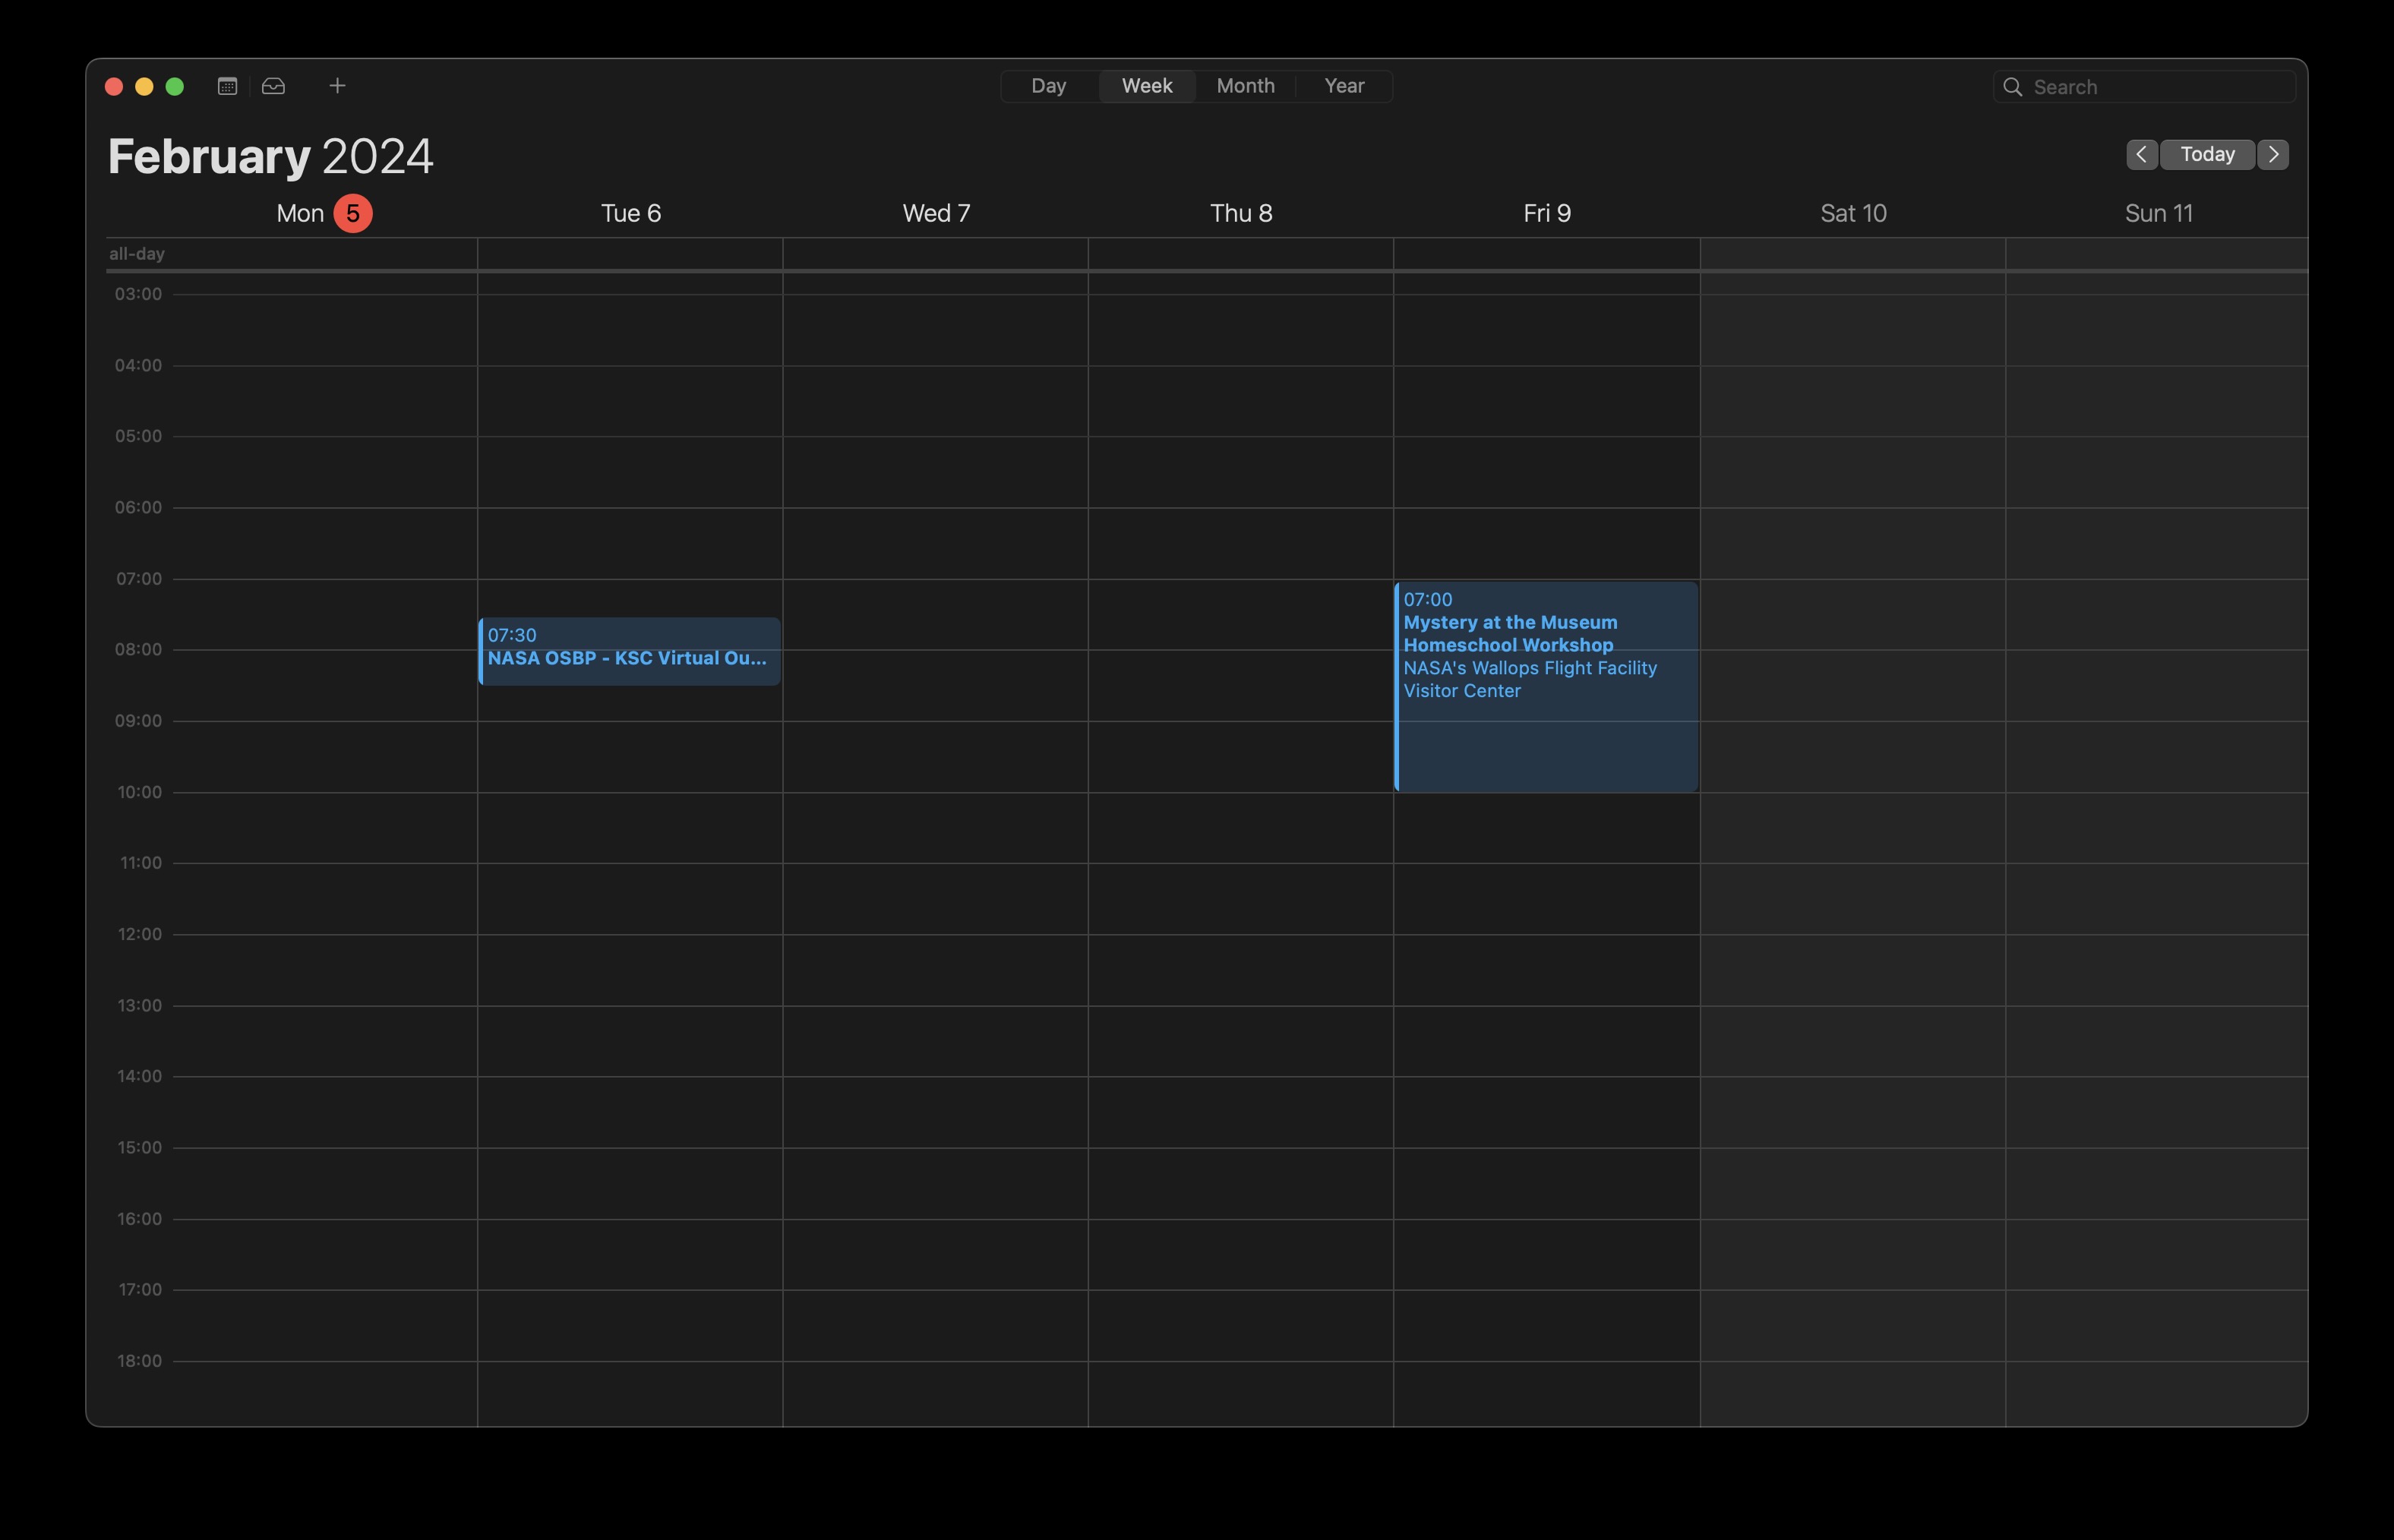2394x1540 pixels.
Task: Open the NASA OSBP KSC Virtual event
Action: pos(629,651)
